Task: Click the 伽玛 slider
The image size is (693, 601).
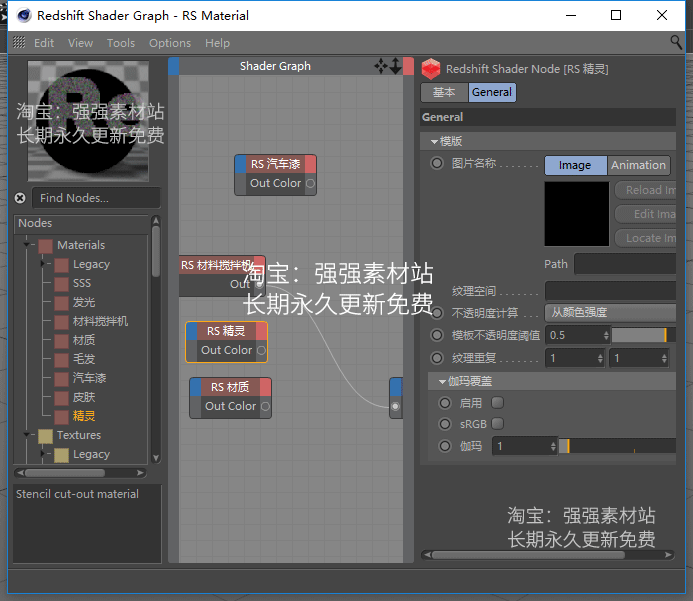Action: [x=617, y=446]
